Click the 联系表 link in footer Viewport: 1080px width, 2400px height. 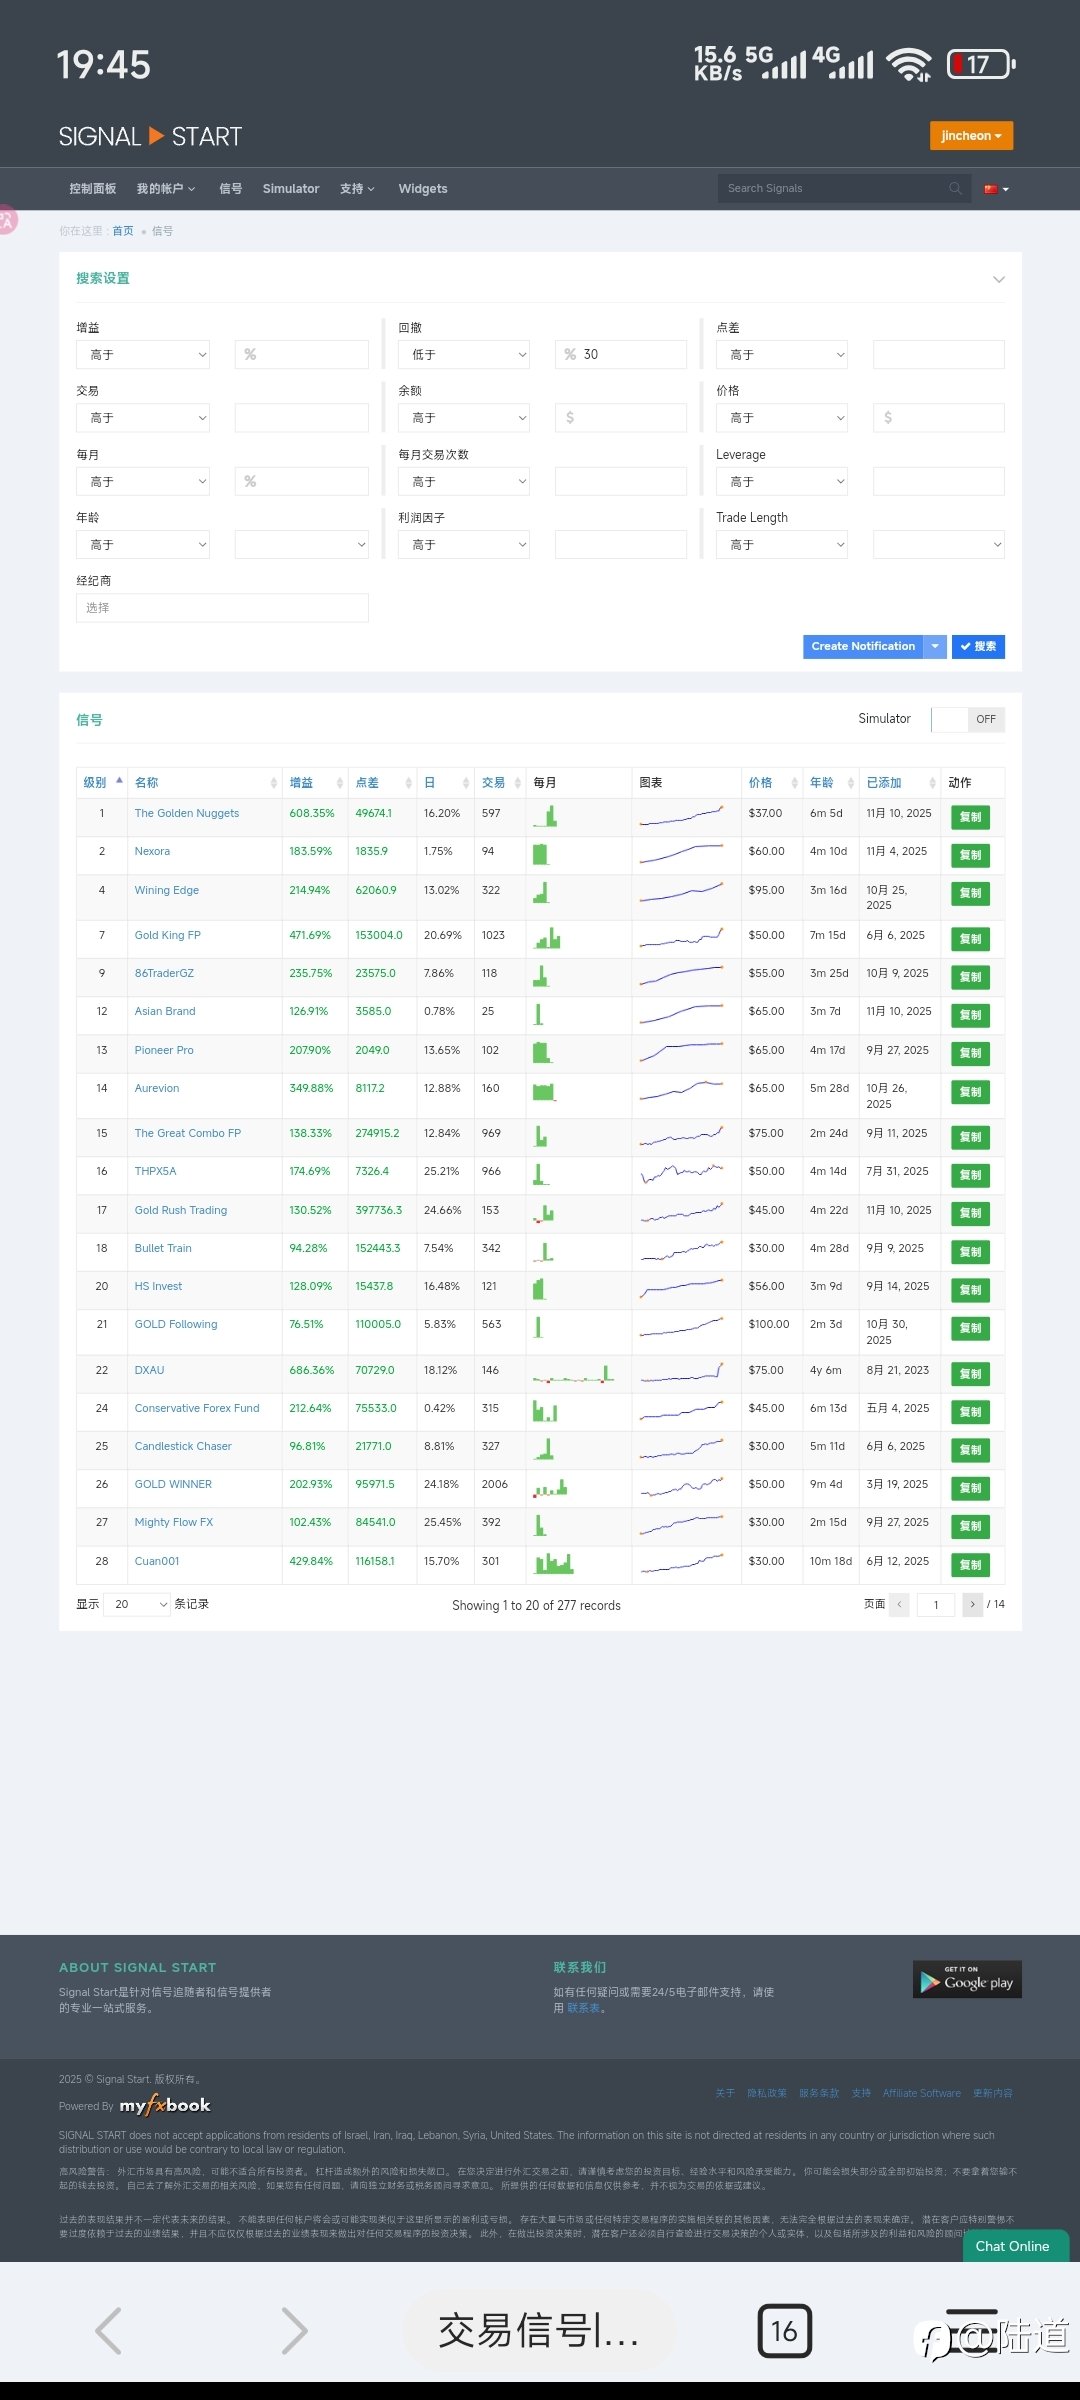584,2008
